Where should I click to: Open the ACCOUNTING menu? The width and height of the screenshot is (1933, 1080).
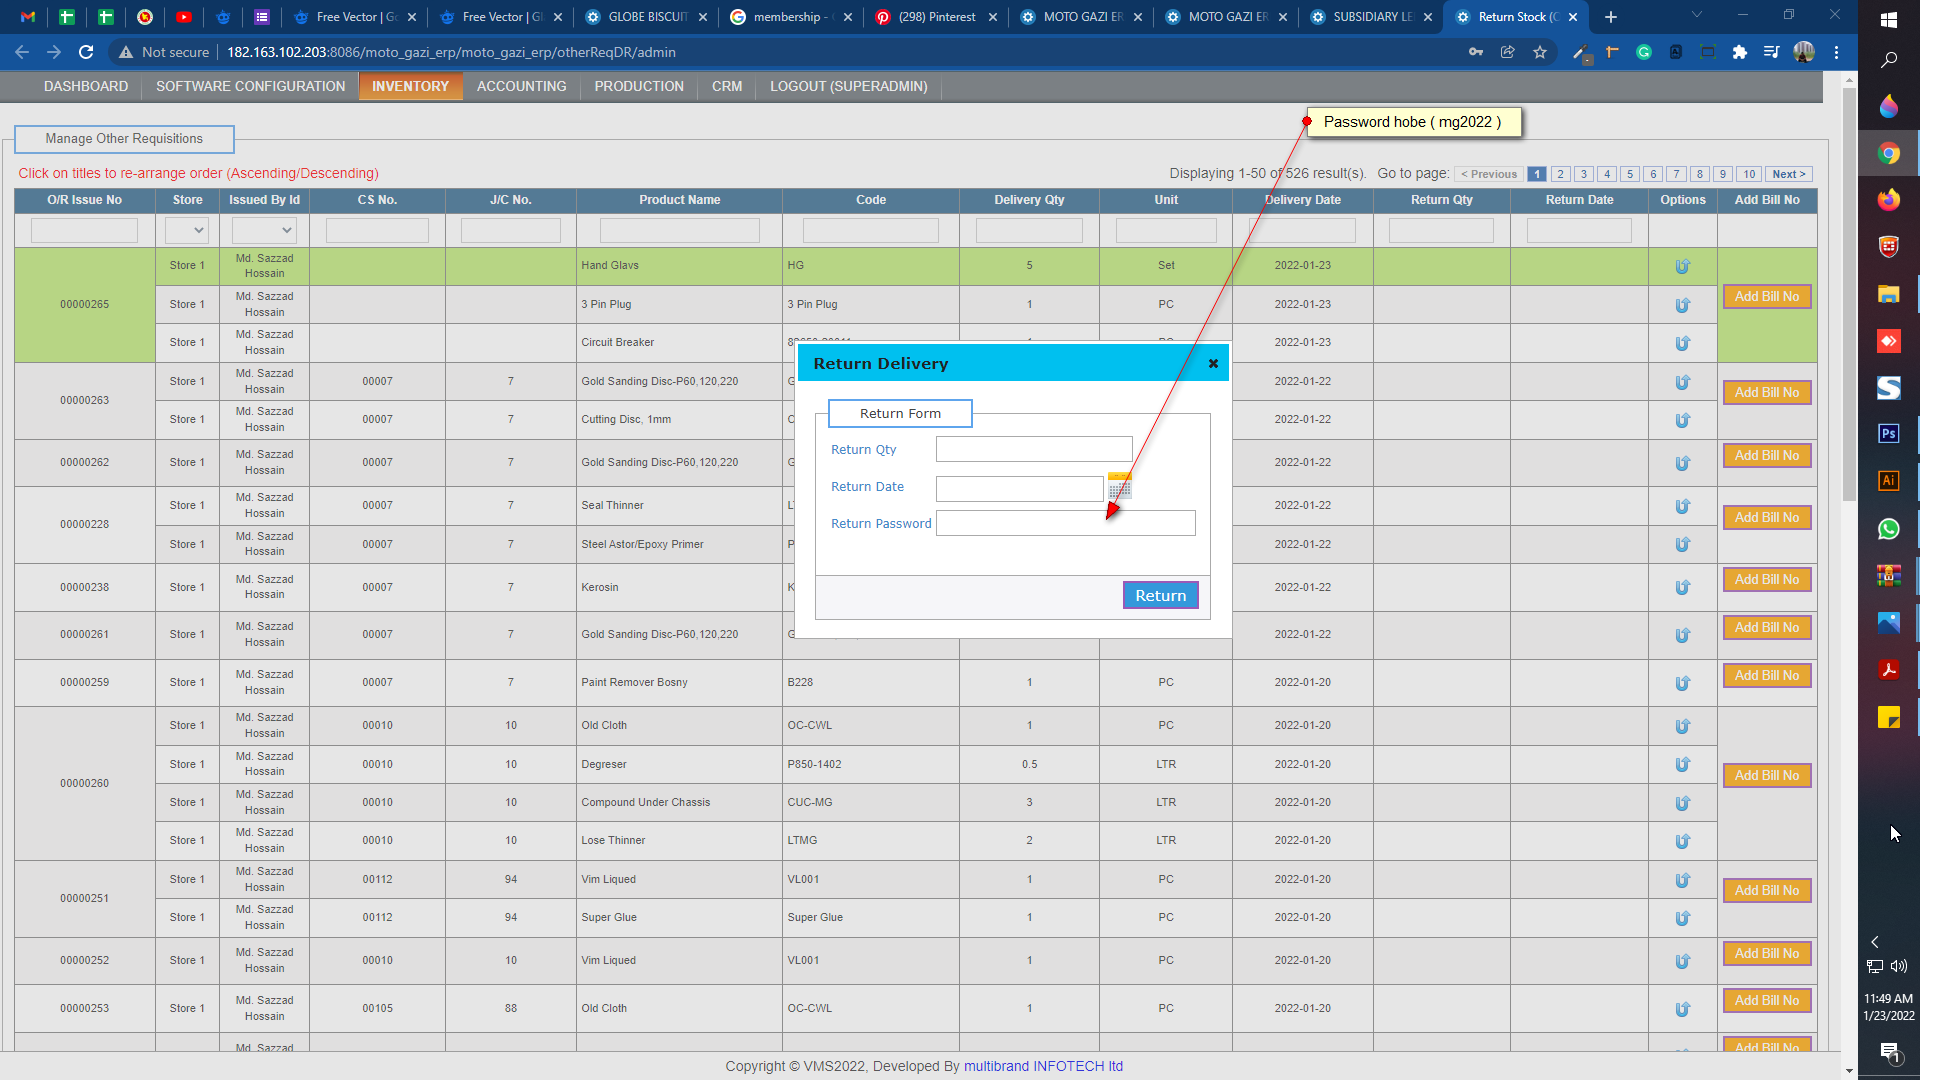[x=521, y=86]
